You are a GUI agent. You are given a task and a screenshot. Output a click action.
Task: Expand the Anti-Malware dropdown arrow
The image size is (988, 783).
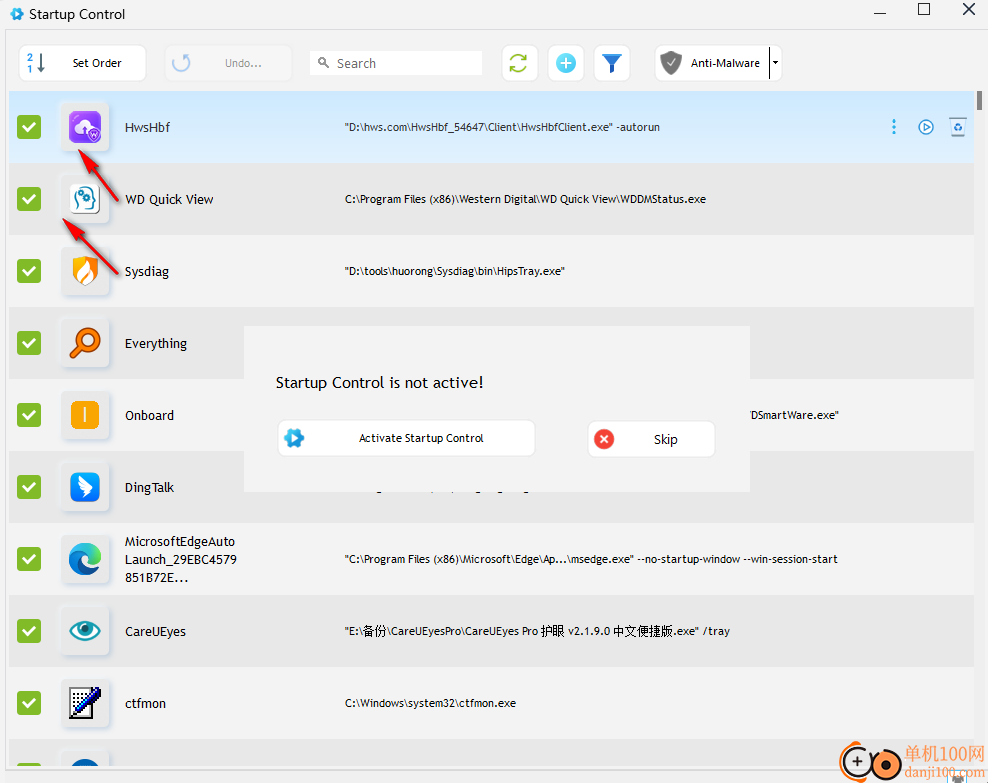pos(776,63)
